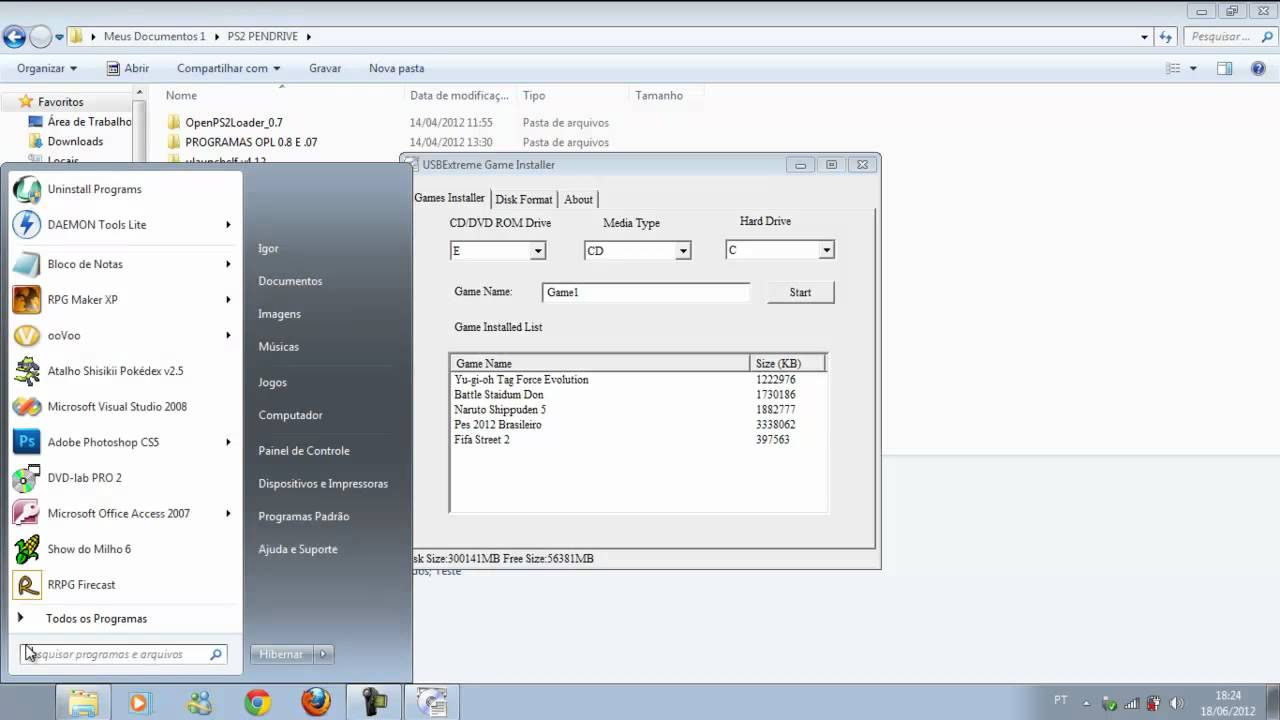1280x720 pixels.
Task: Toggle the Explorer preview pane icon
Action: click(1224, 68)
